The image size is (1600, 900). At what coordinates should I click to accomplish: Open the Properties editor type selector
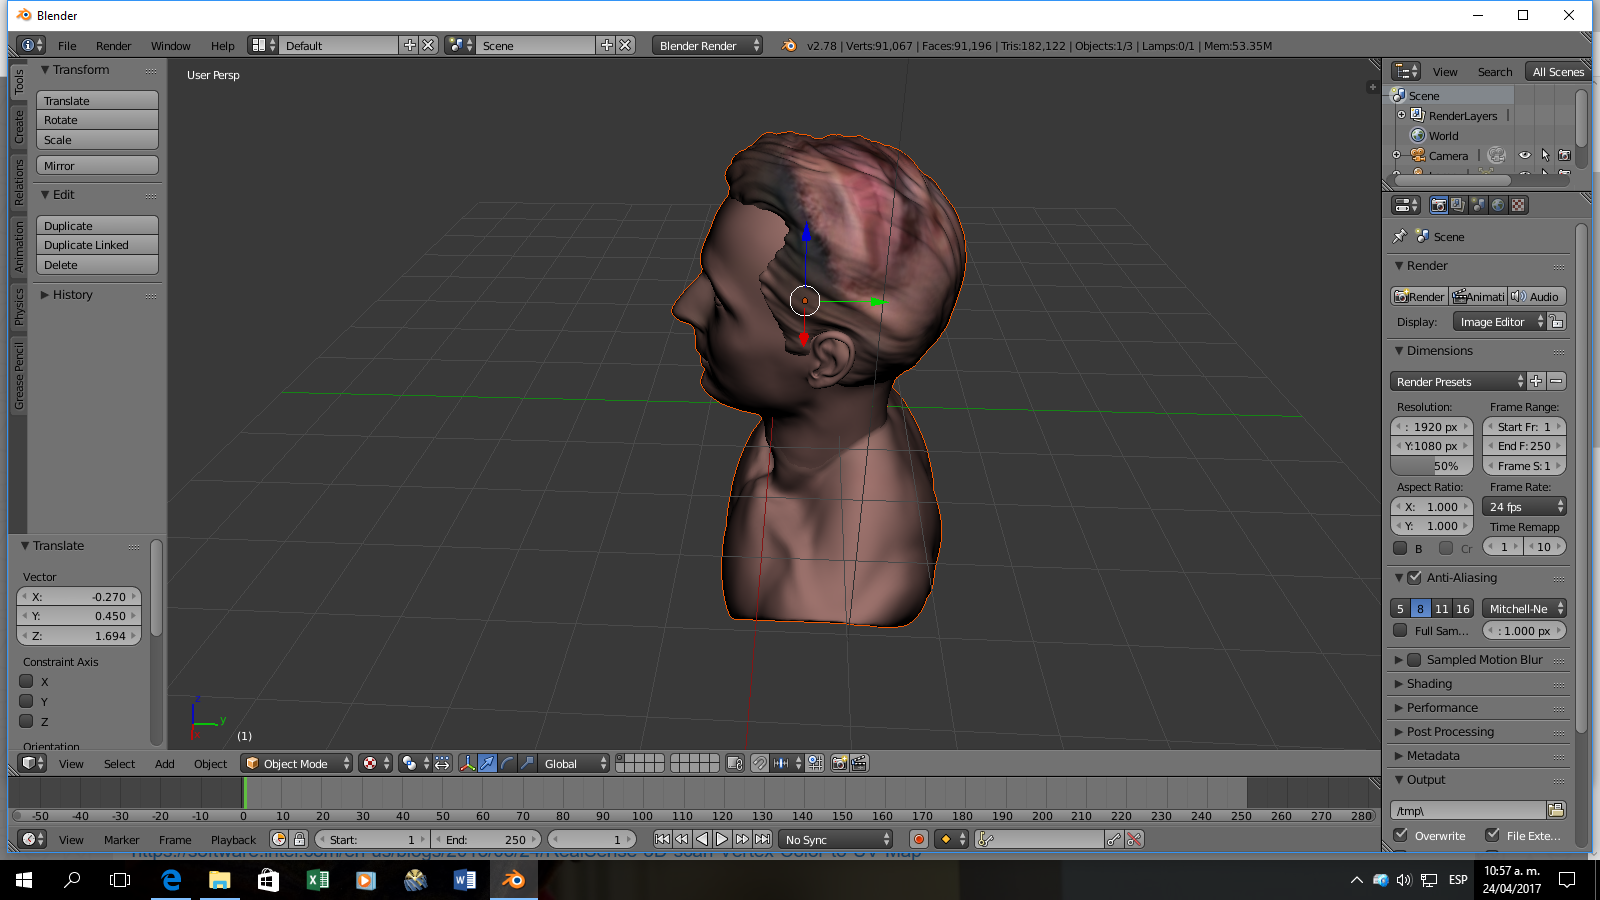tap(1406, 205)
